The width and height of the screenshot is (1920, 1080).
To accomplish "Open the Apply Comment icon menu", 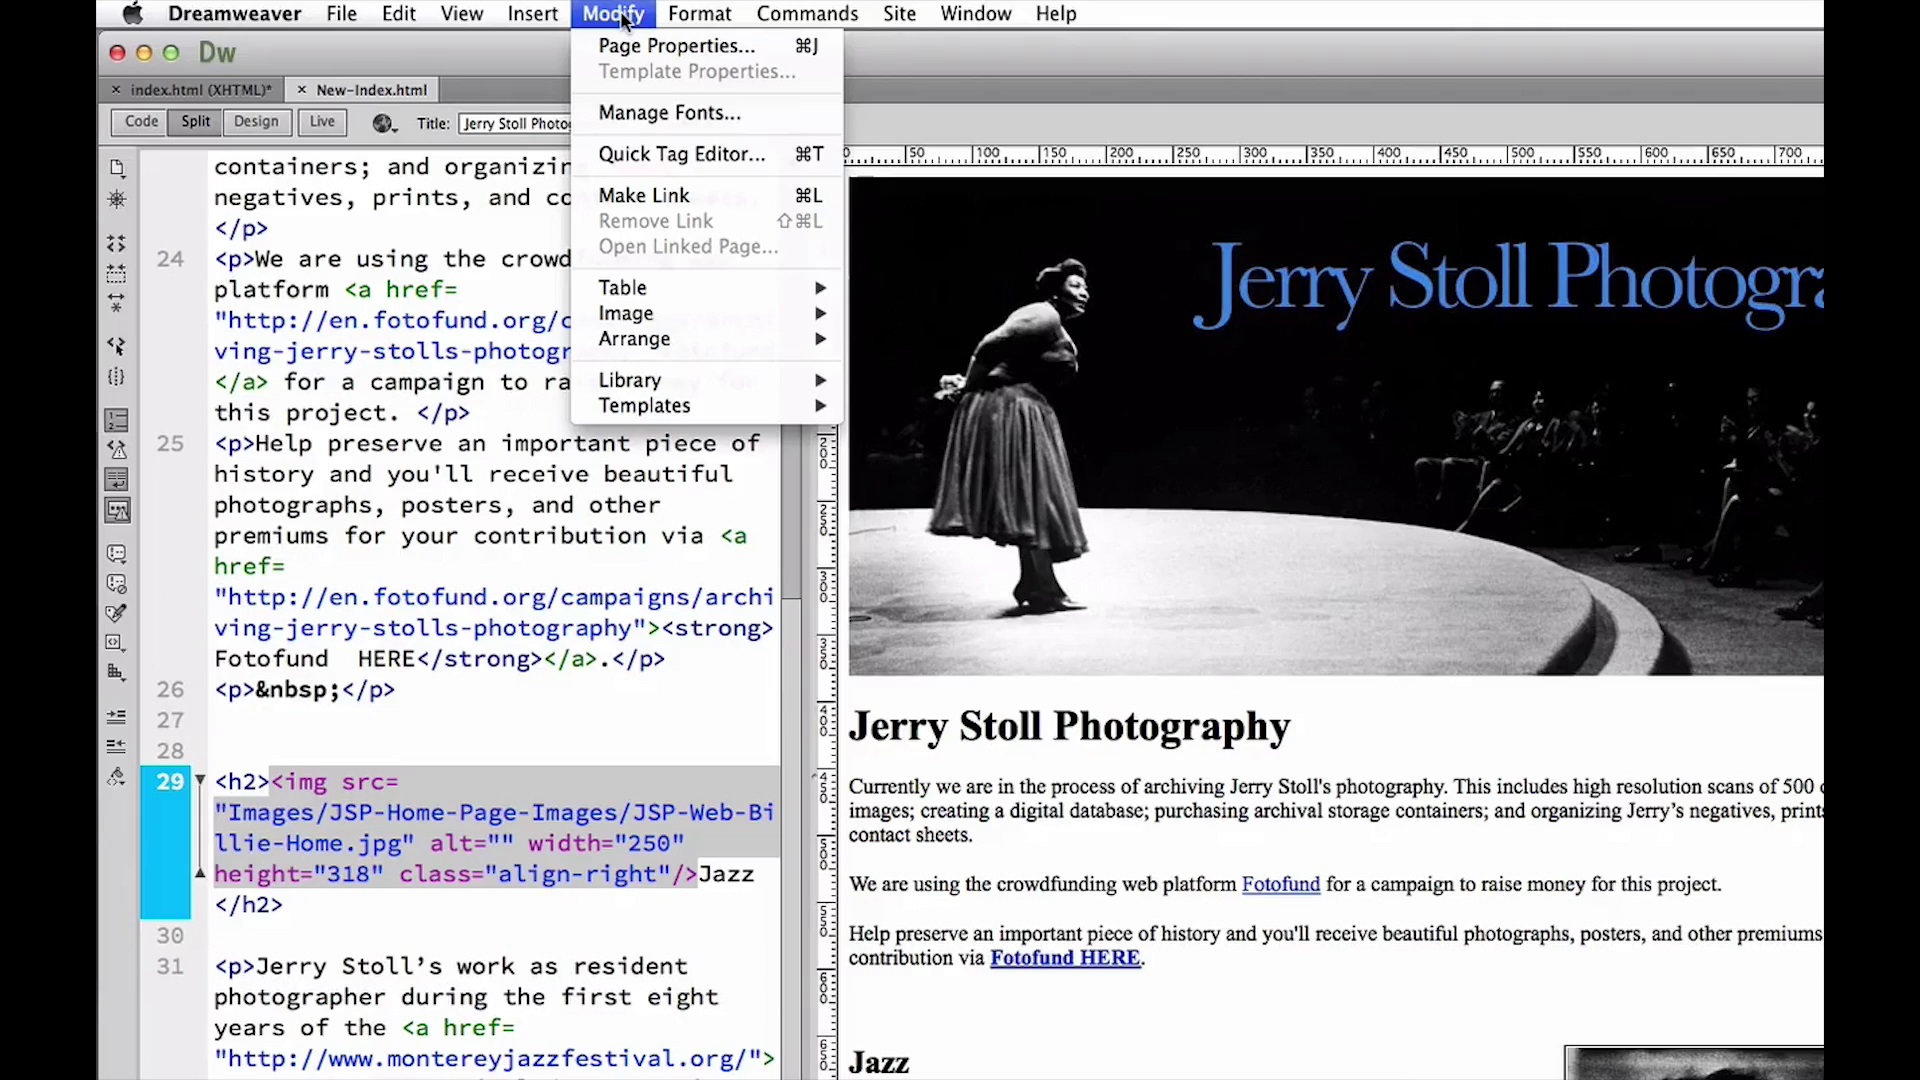I will (x=117, y=554).
